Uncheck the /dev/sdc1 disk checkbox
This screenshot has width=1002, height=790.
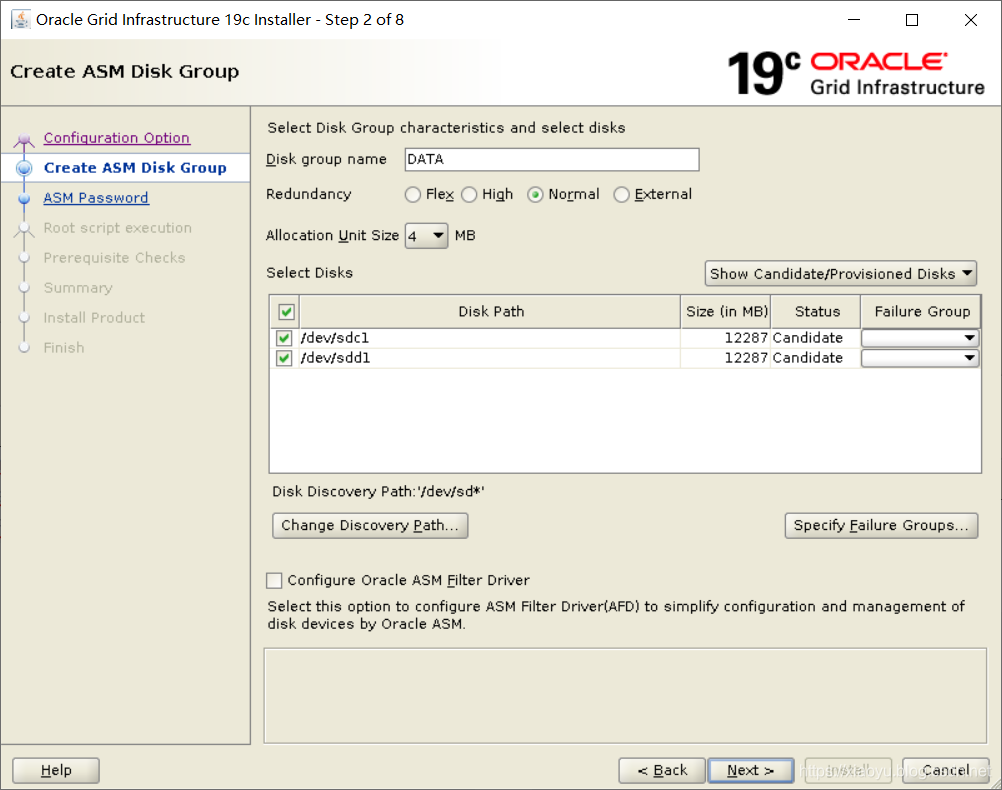pyautogui.click(x=284, y=338)
